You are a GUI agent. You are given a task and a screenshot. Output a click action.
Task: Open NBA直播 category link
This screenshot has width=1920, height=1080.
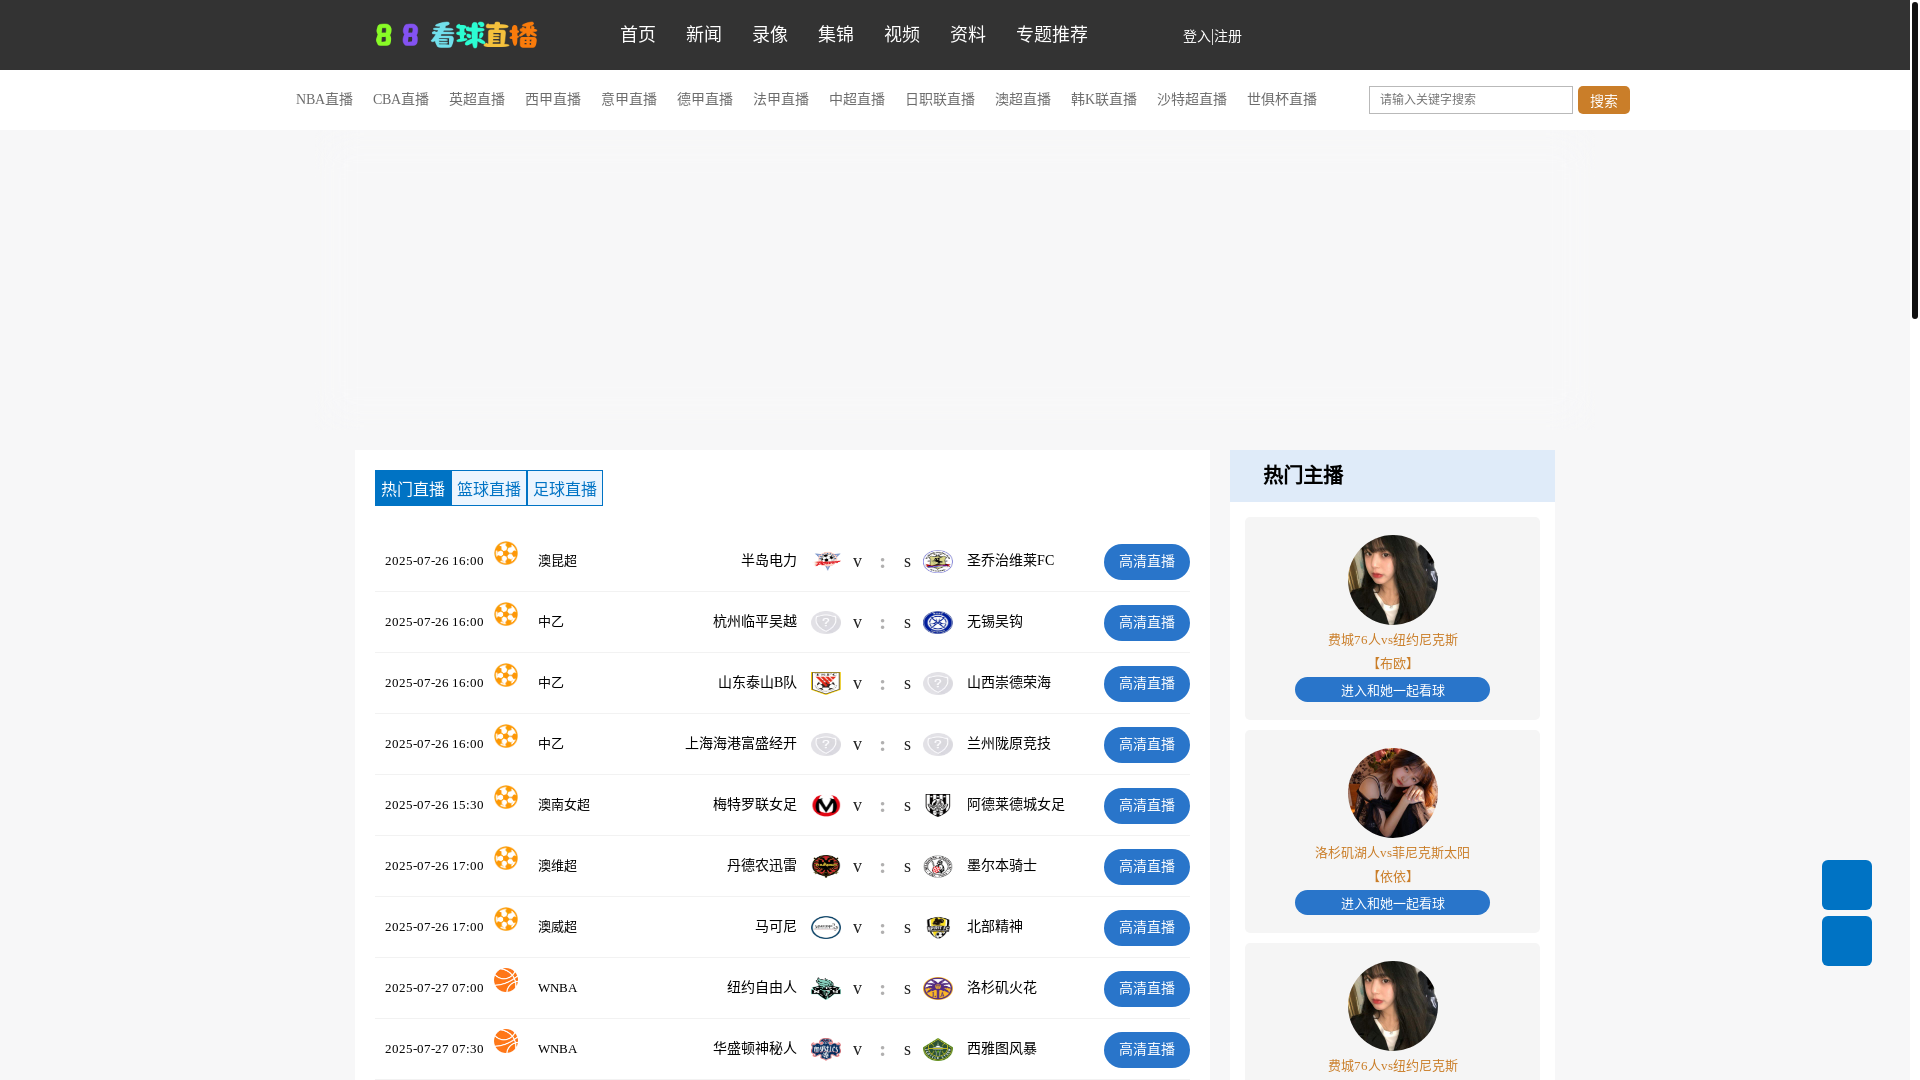324,100
